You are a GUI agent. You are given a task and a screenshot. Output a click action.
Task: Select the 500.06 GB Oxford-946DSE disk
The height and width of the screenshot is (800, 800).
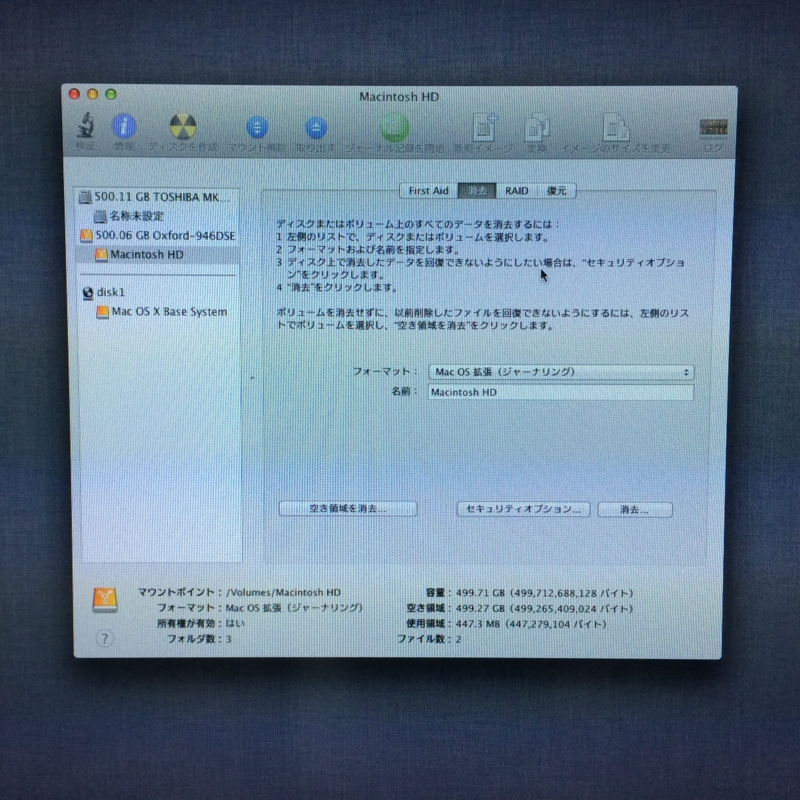click(x=158, y=235)
